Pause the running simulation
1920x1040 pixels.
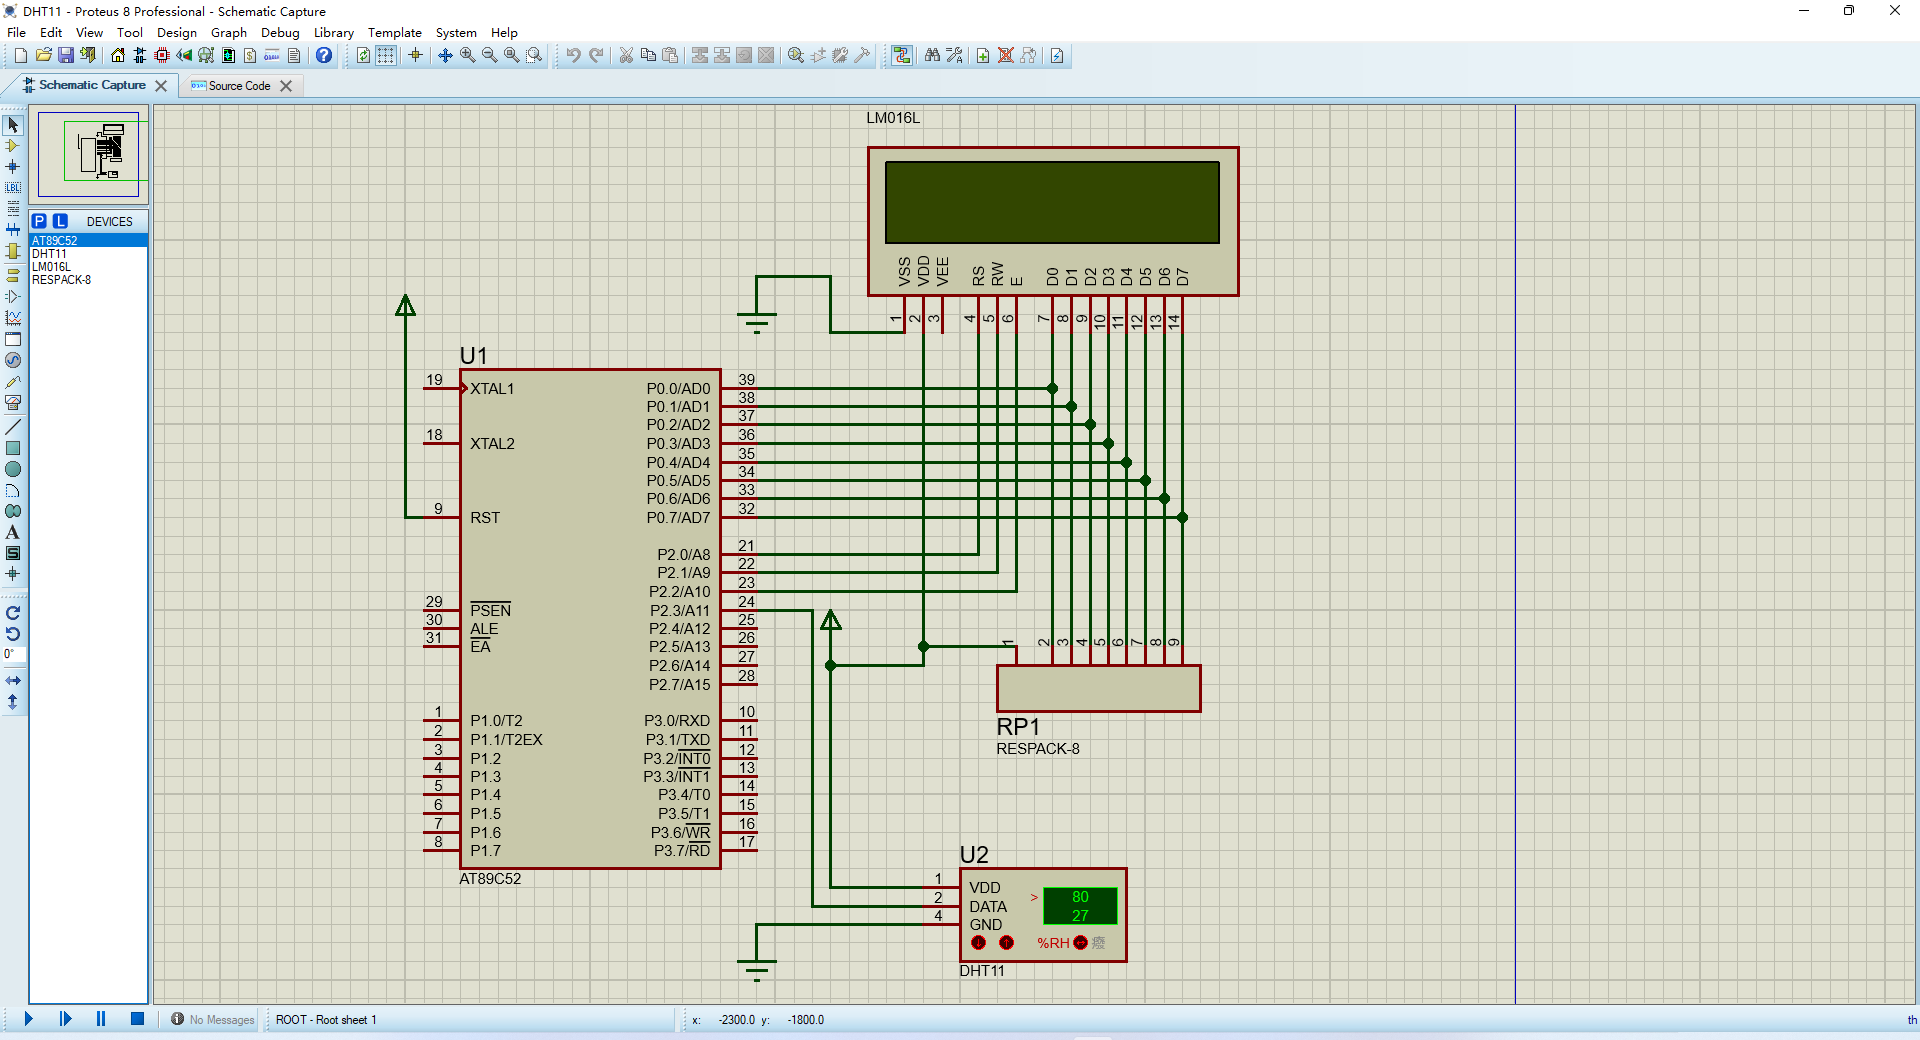[x=101, y=1019]
